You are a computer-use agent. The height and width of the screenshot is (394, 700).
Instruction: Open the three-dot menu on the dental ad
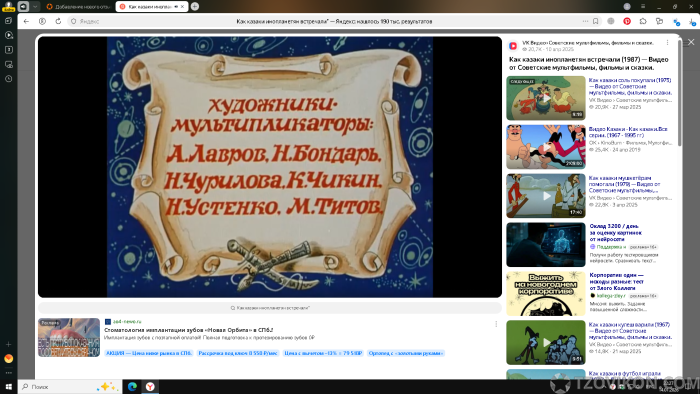(x=496, y=324)
